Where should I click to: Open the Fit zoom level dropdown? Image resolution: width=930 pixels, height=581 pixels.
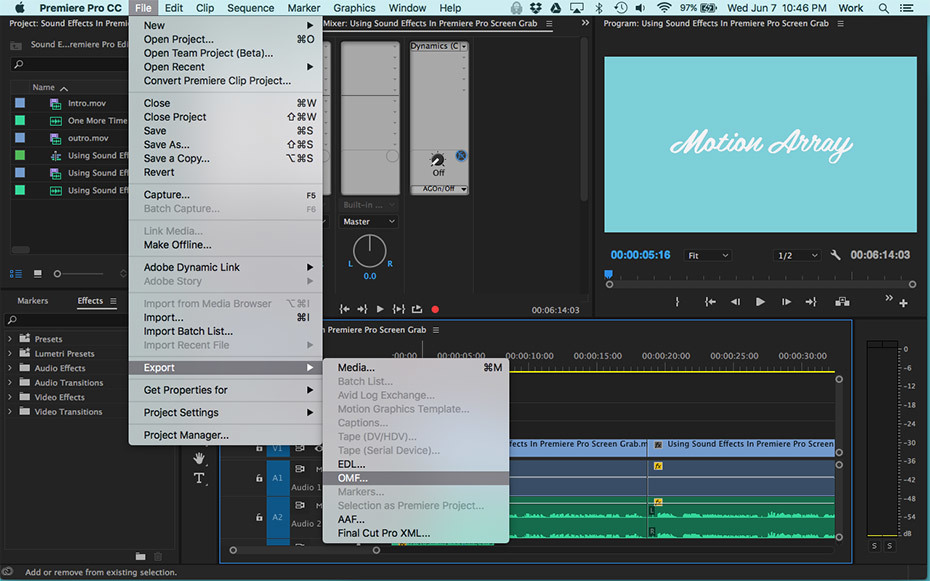coord(708,256)
